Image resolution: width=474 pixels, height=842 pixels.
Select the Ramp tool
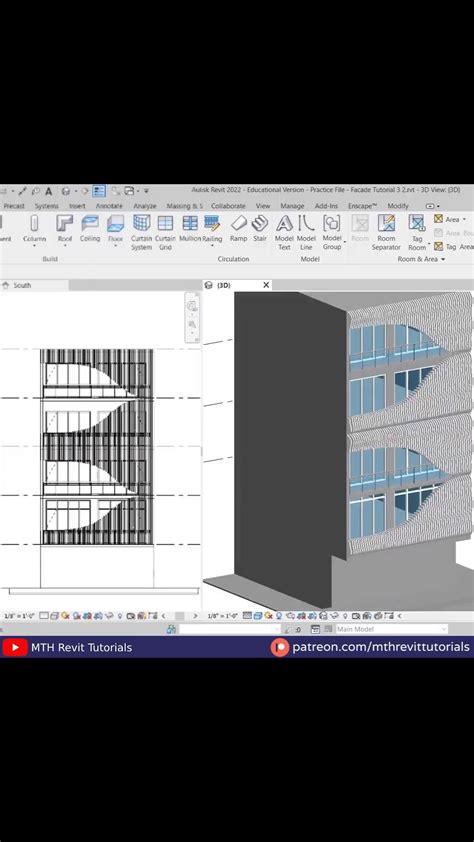[x=238, y=228]
